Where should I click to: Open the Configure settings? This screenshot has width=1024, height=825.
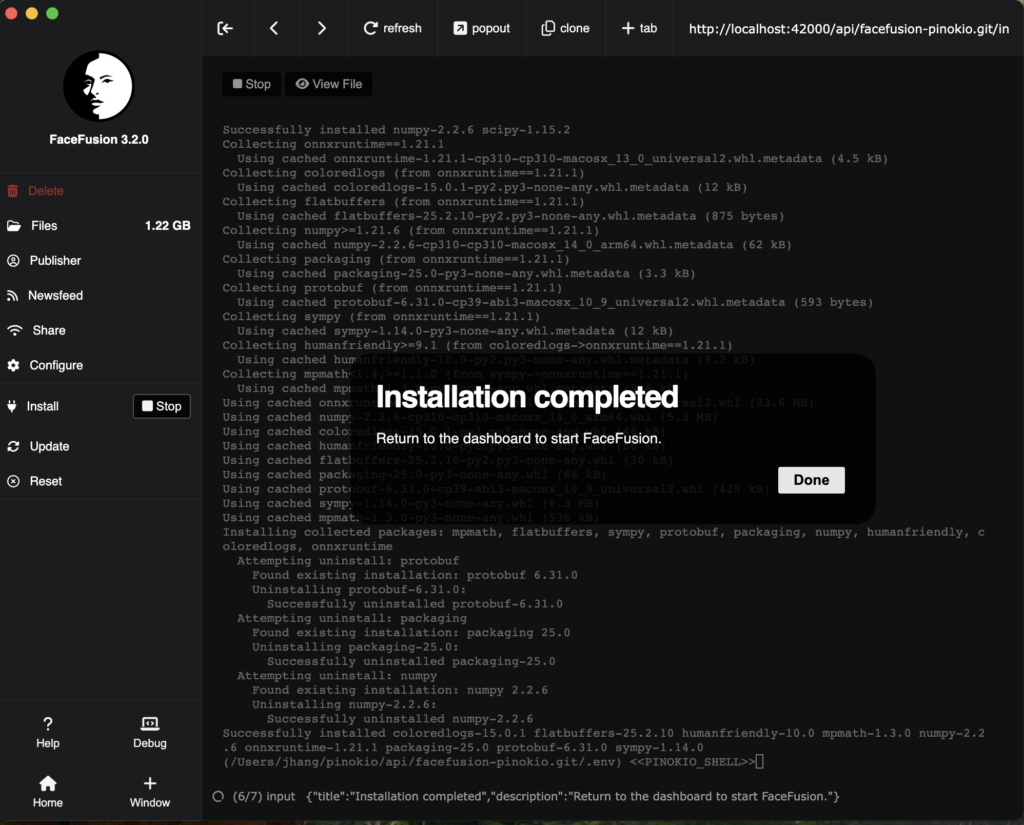[x=56, y=365]
